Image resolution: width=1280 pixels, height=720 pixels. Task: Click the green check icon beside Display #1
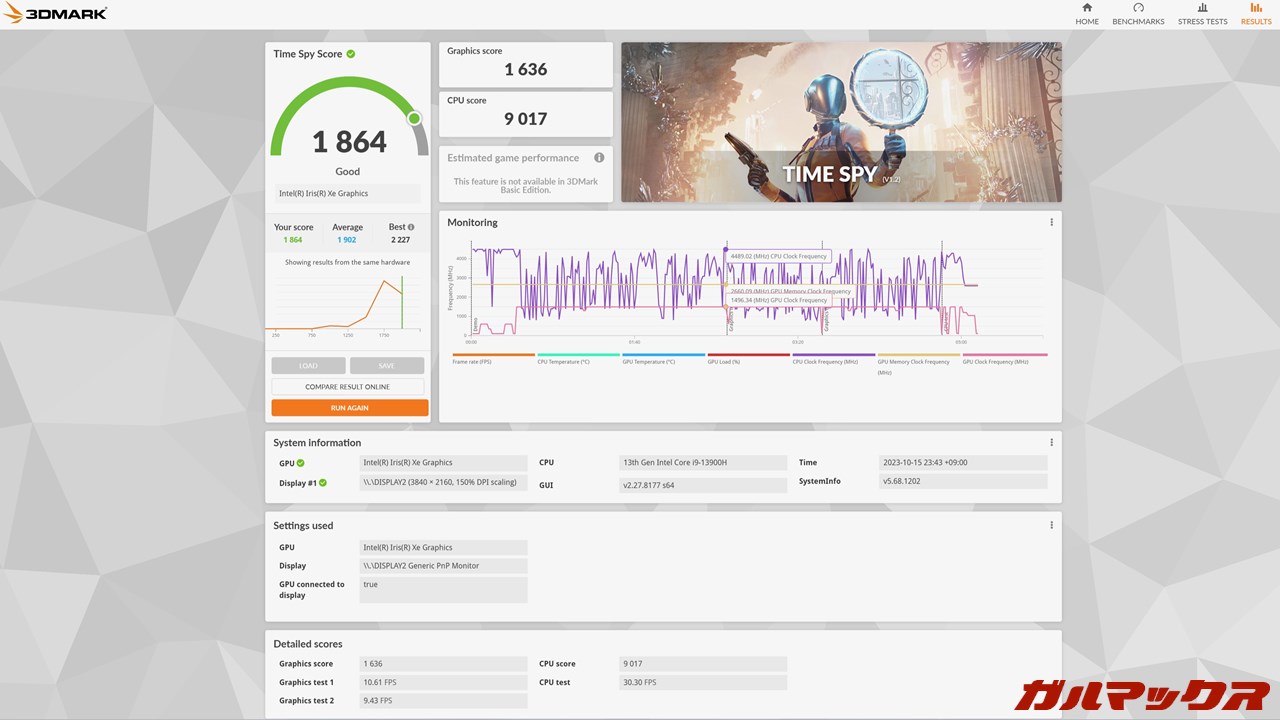coord(323,483)
